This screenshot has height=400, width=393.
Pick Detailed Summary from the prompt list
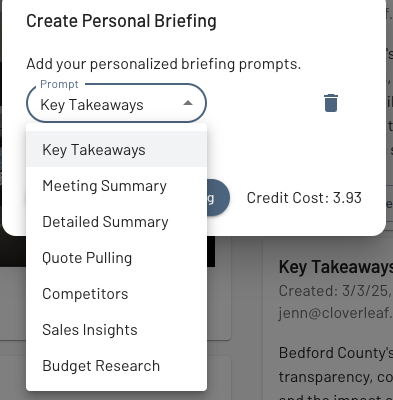116,222
